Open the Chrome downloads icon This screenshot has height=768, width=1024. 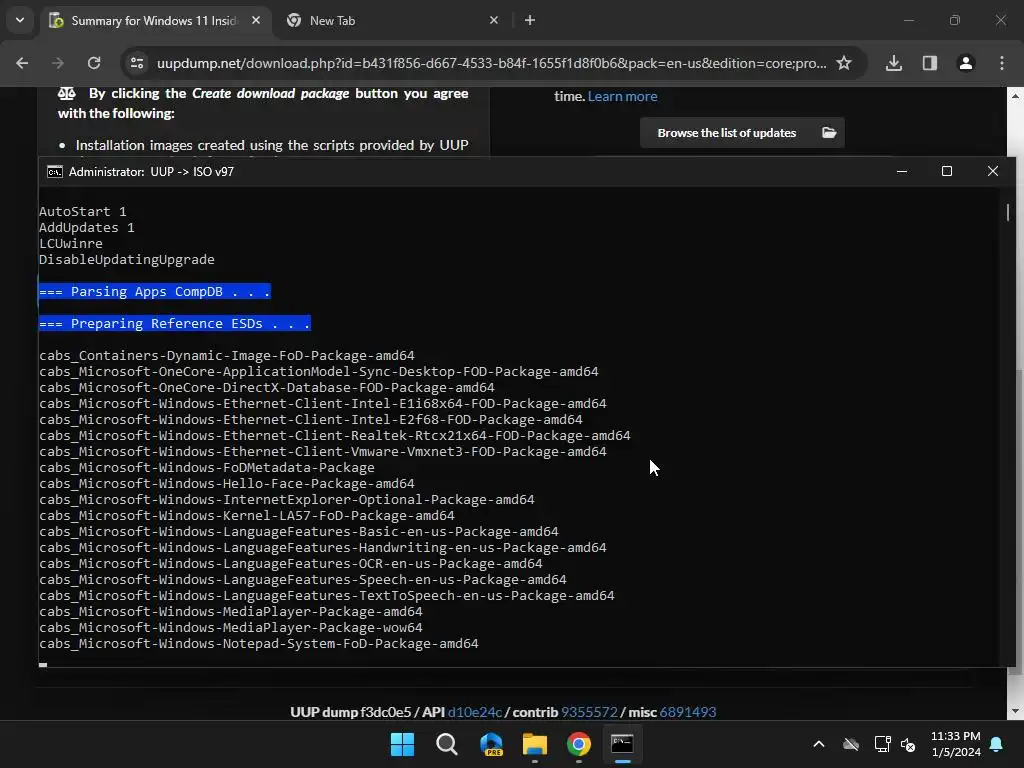894,63
